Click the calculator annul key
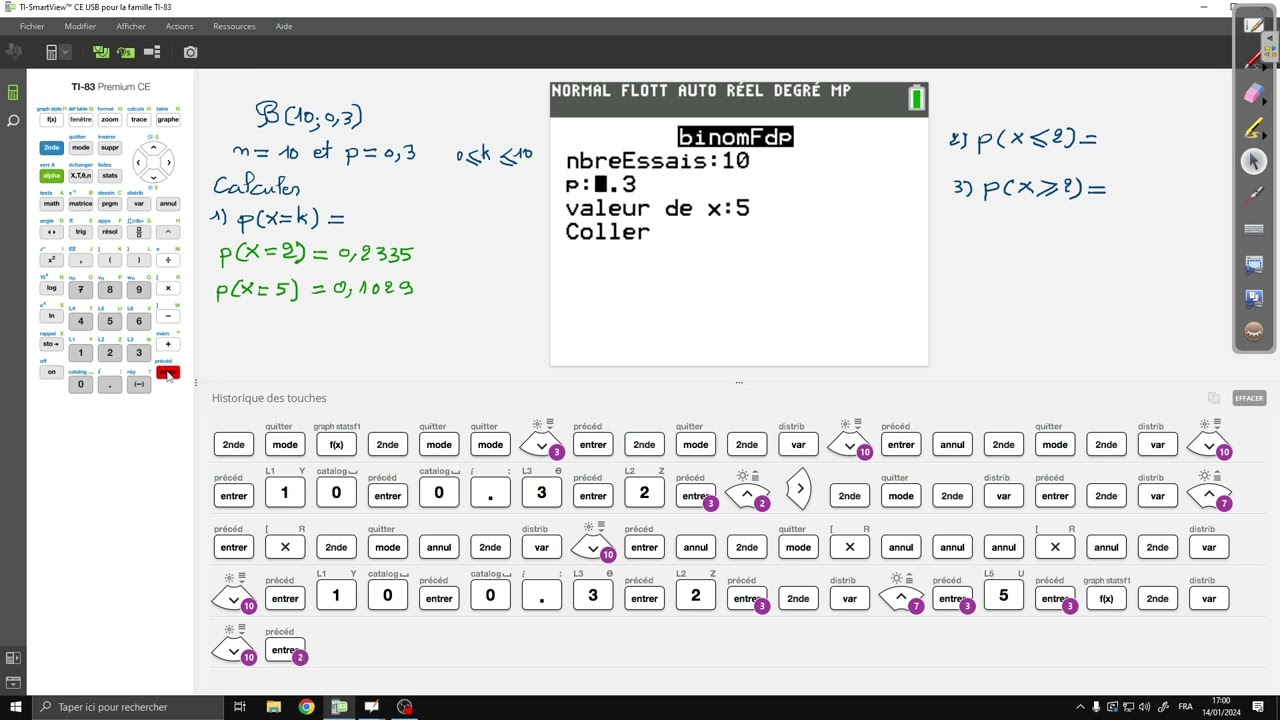1280x720 pixels. 168,204
